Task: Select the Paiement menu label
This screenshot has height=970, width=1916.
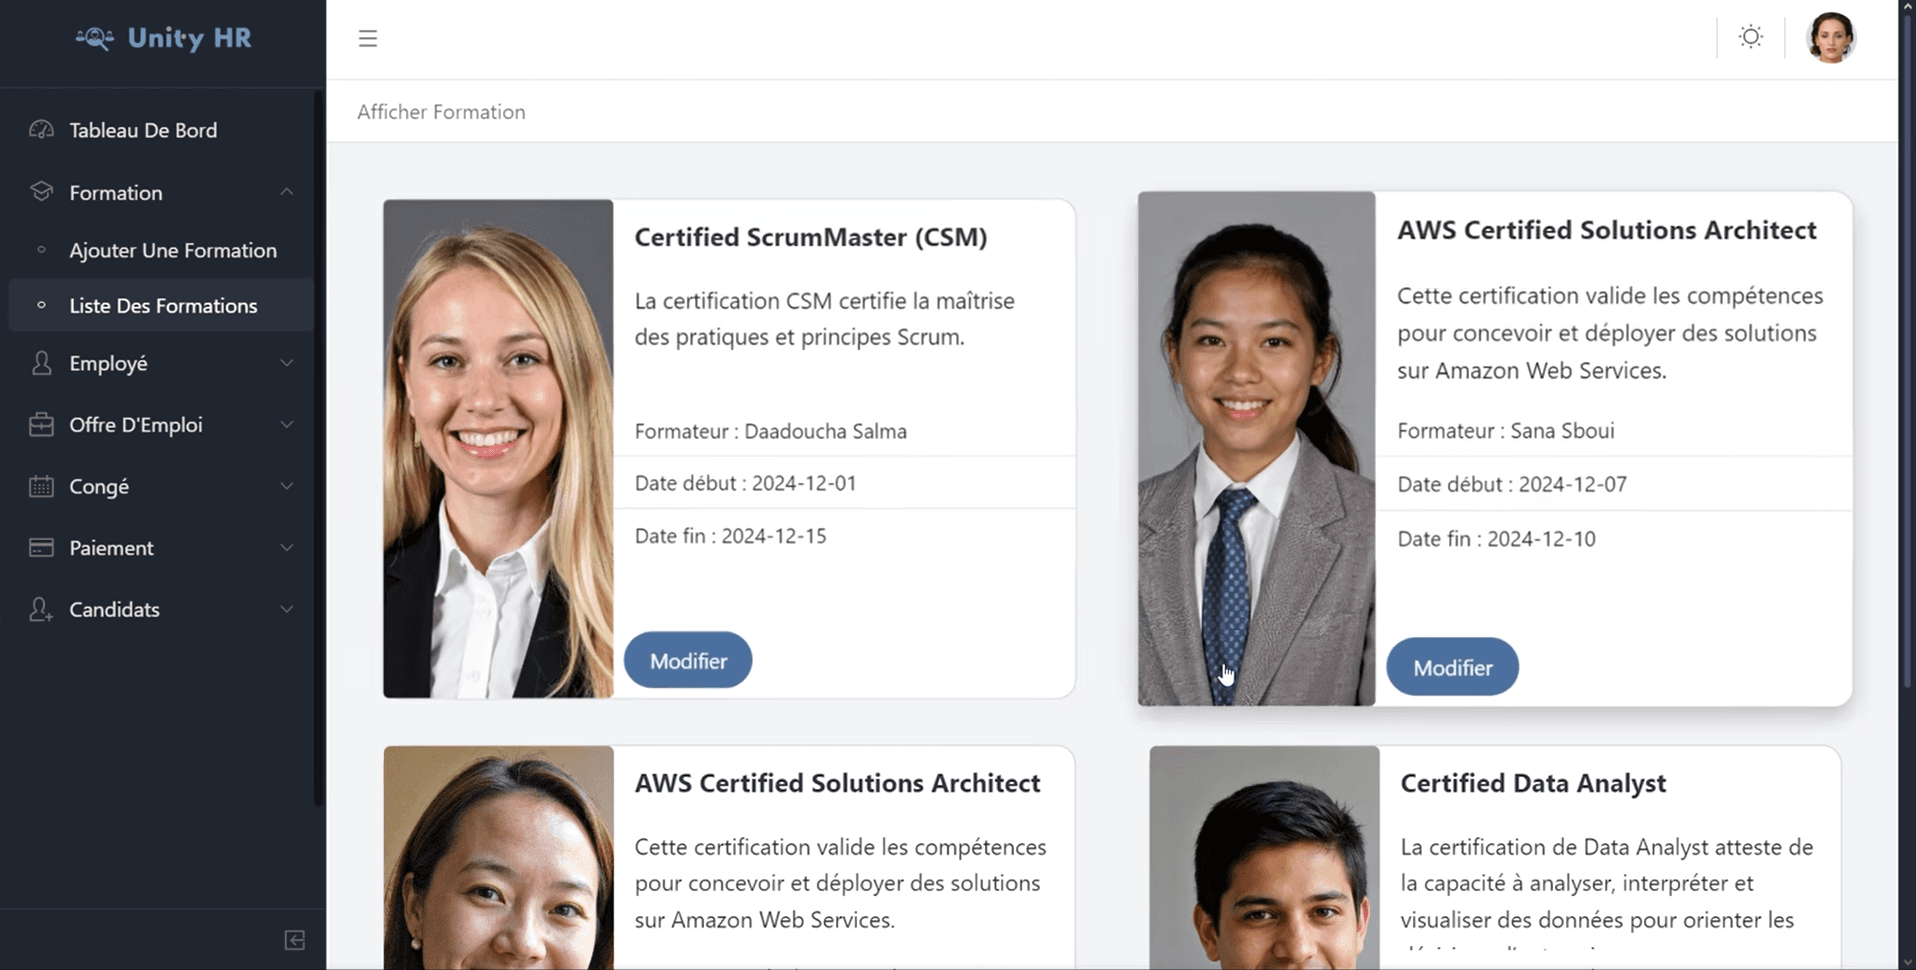Action: (111, 548)
